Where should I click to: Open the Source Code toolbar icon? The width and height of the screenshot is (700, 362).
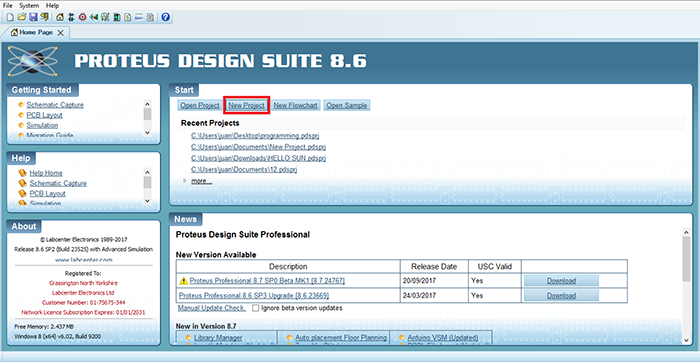click(x=139, y=17)
